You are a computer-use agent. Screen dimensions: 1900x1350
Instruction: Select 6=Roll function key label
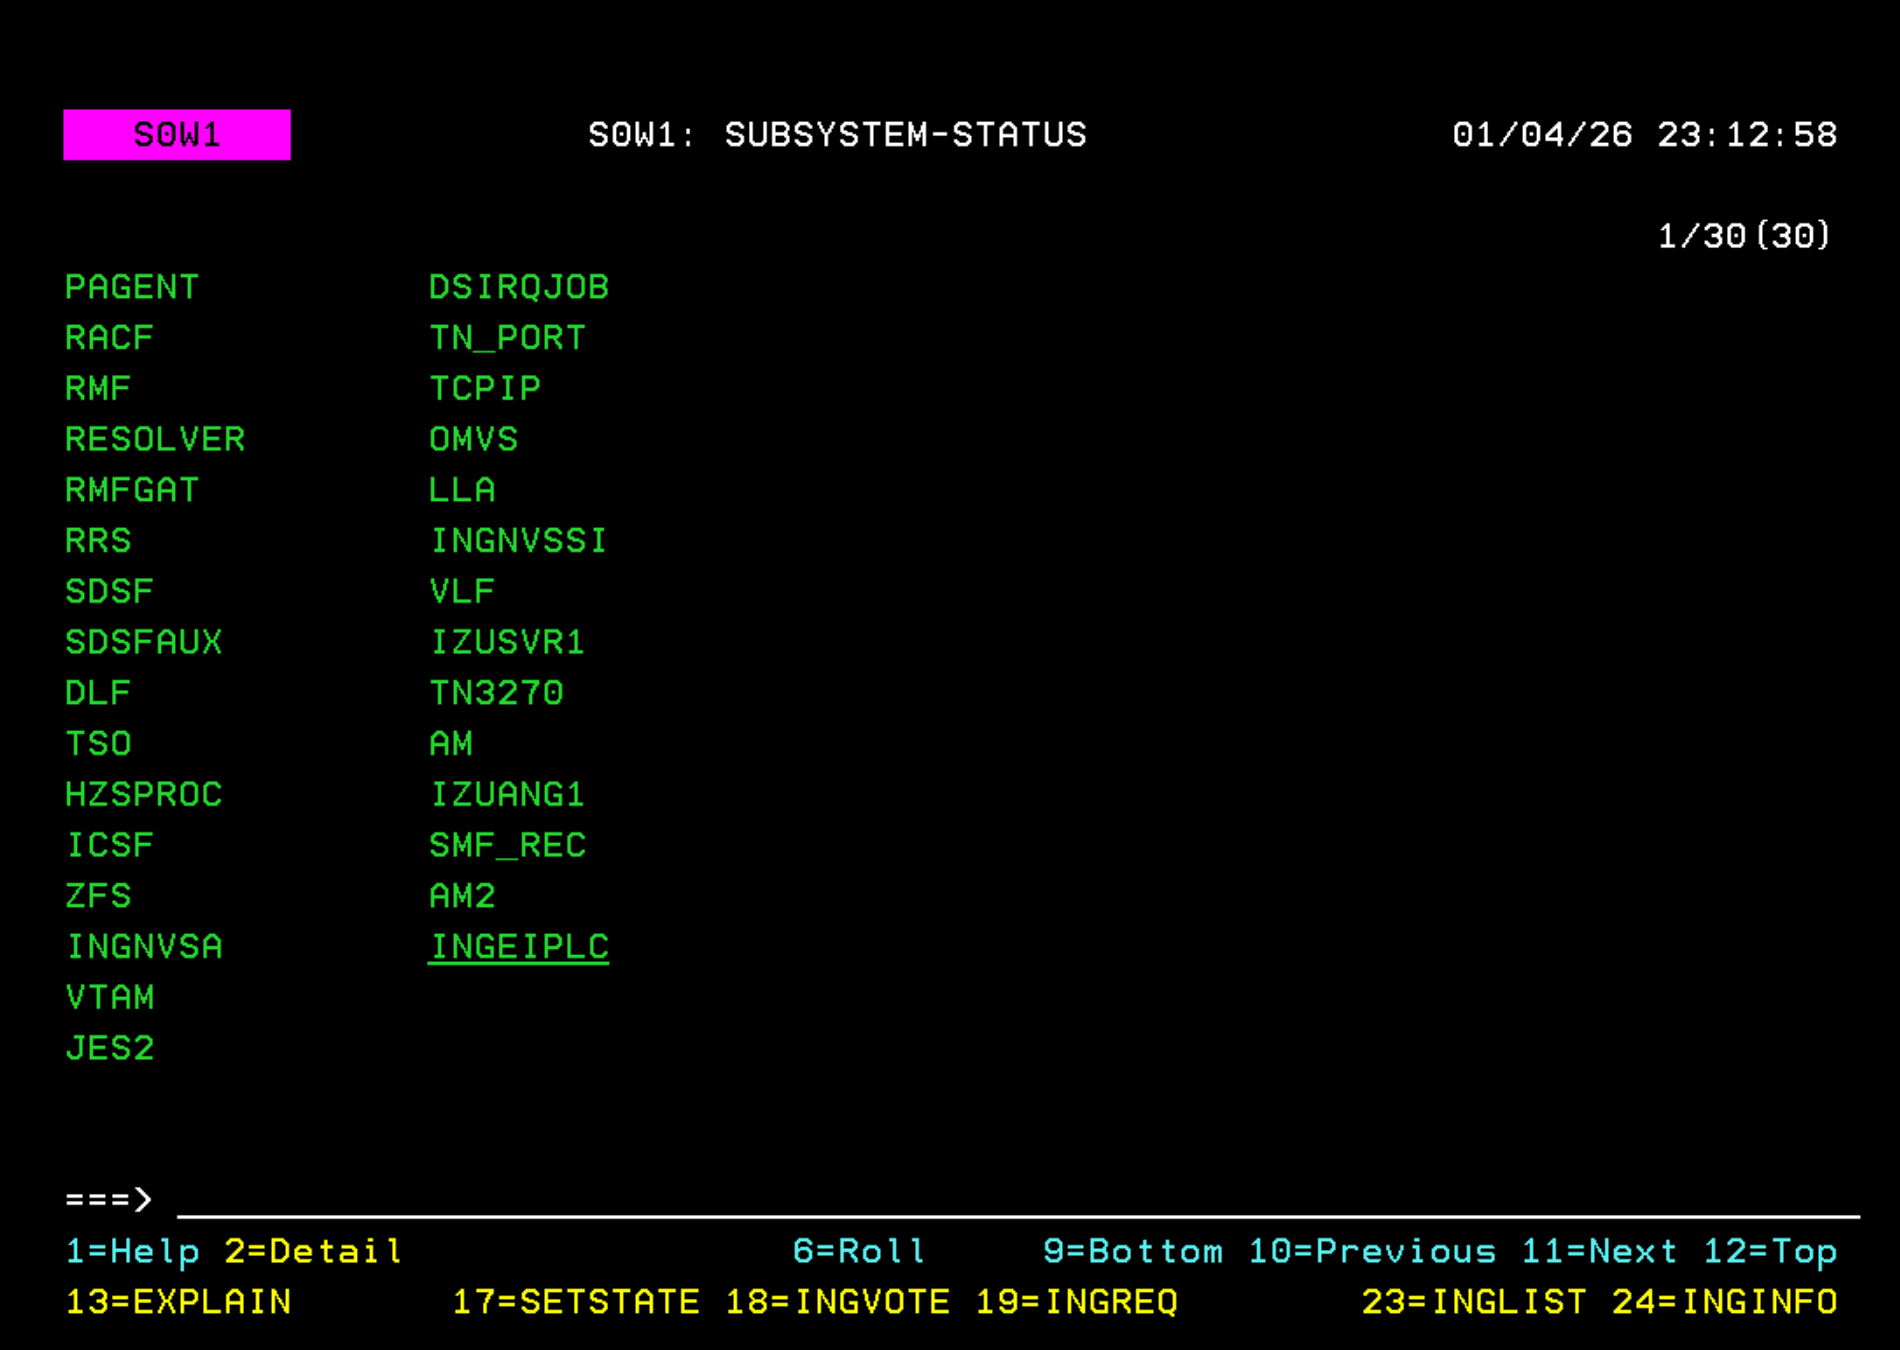858,1252
